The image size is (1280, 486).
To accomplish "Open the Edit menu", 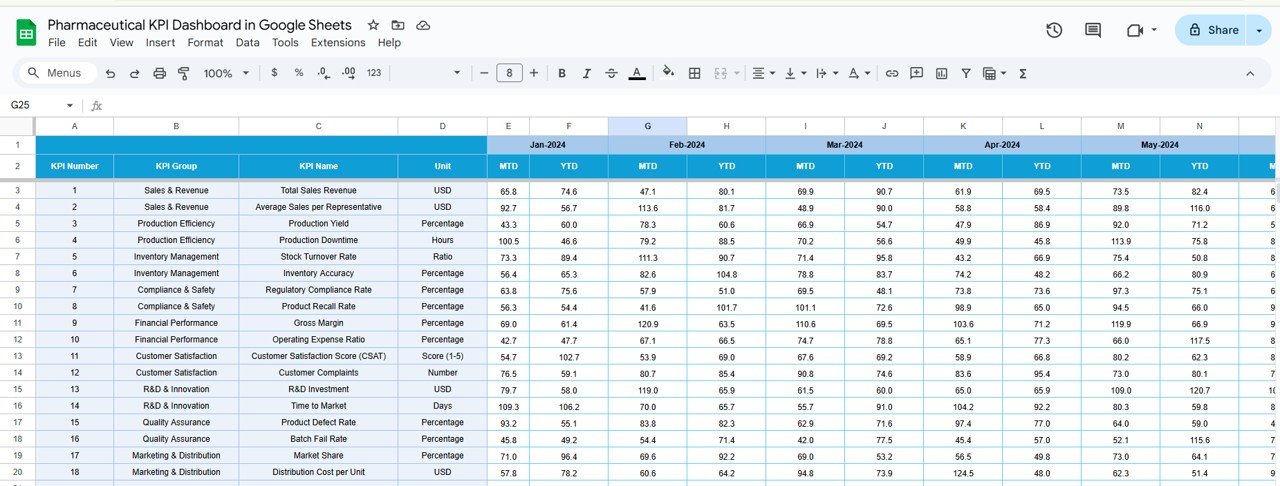I will pos(88,43).
